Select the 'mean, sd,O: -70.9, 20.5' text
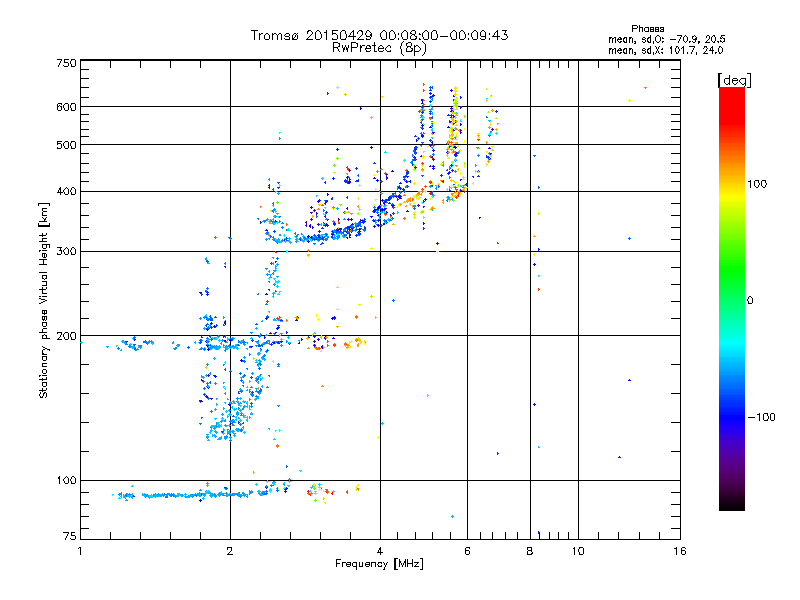This screenshot has width=800, height=600. (x=666, y=39)
